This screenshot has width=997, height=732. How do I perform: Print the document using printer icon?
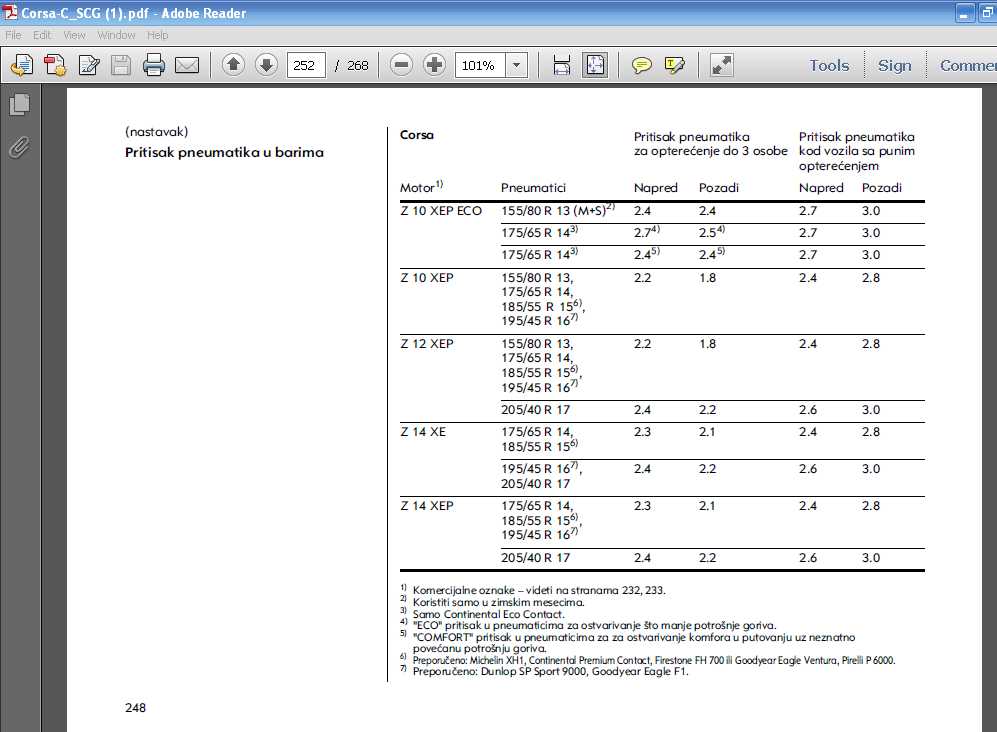(x=154, y=65)
